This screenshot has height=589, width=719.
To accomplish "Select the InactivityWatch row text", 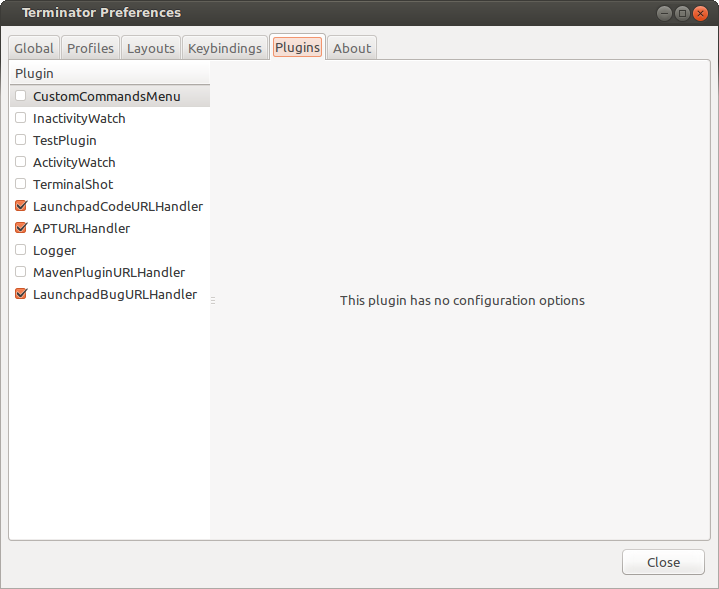I will 79,118.
